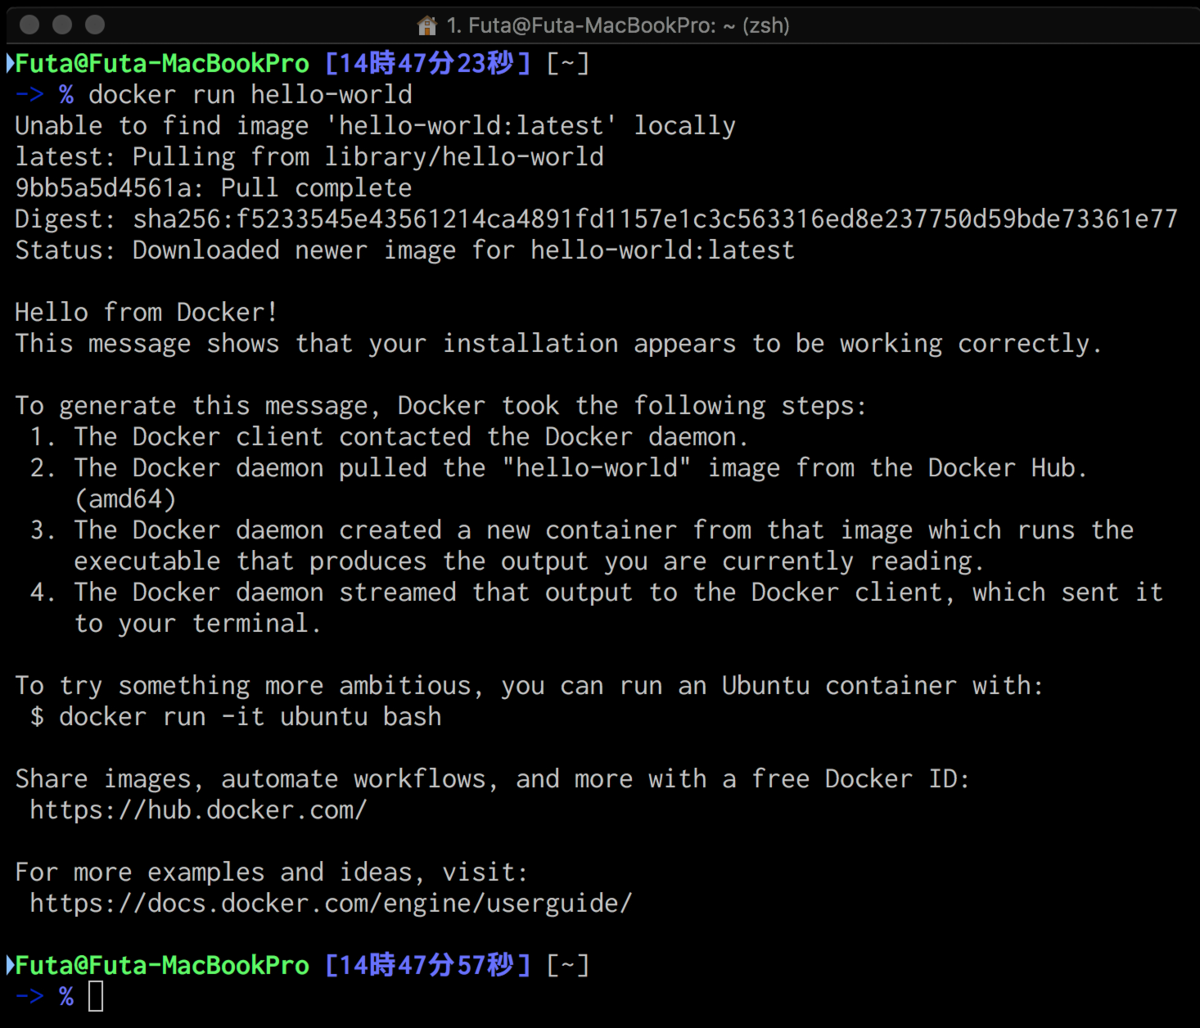Click 'executable that produces the output' line

click(530, 561)
